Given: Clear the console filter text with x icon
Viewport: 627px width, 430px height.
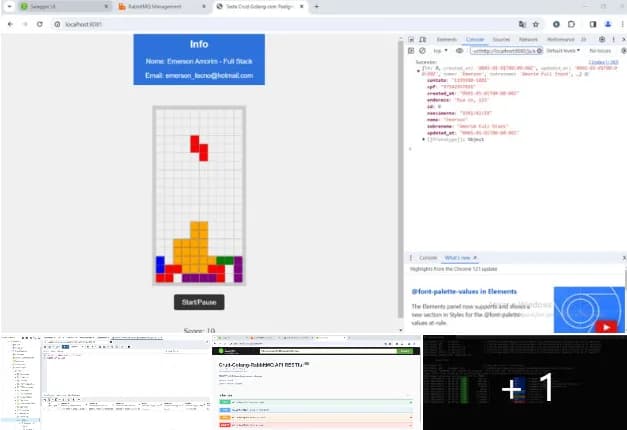Looking at the screenshot, I should (539, 51).
